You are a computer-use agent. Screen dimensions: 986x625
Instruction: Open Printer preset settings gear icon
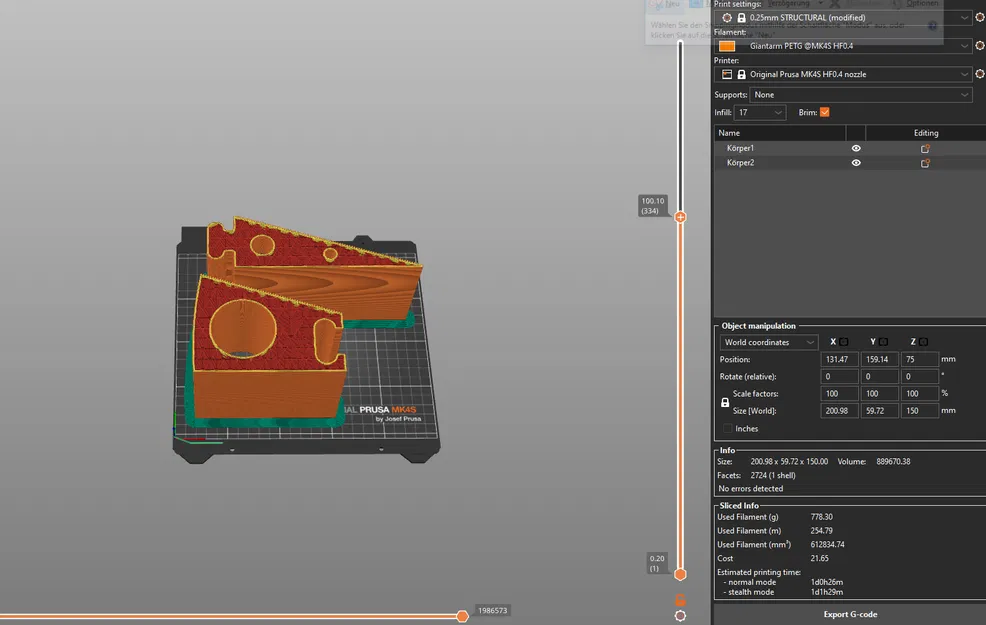point(979,74)
